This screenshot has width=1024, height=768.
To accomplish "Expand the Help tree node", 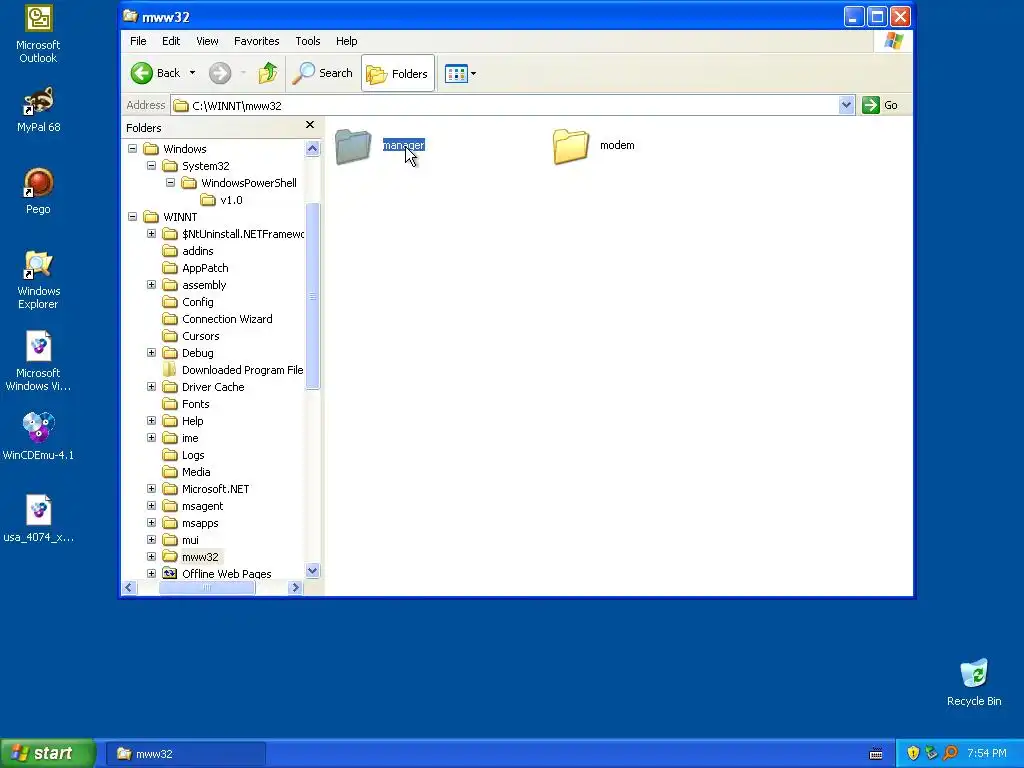I will coord(152,421).
